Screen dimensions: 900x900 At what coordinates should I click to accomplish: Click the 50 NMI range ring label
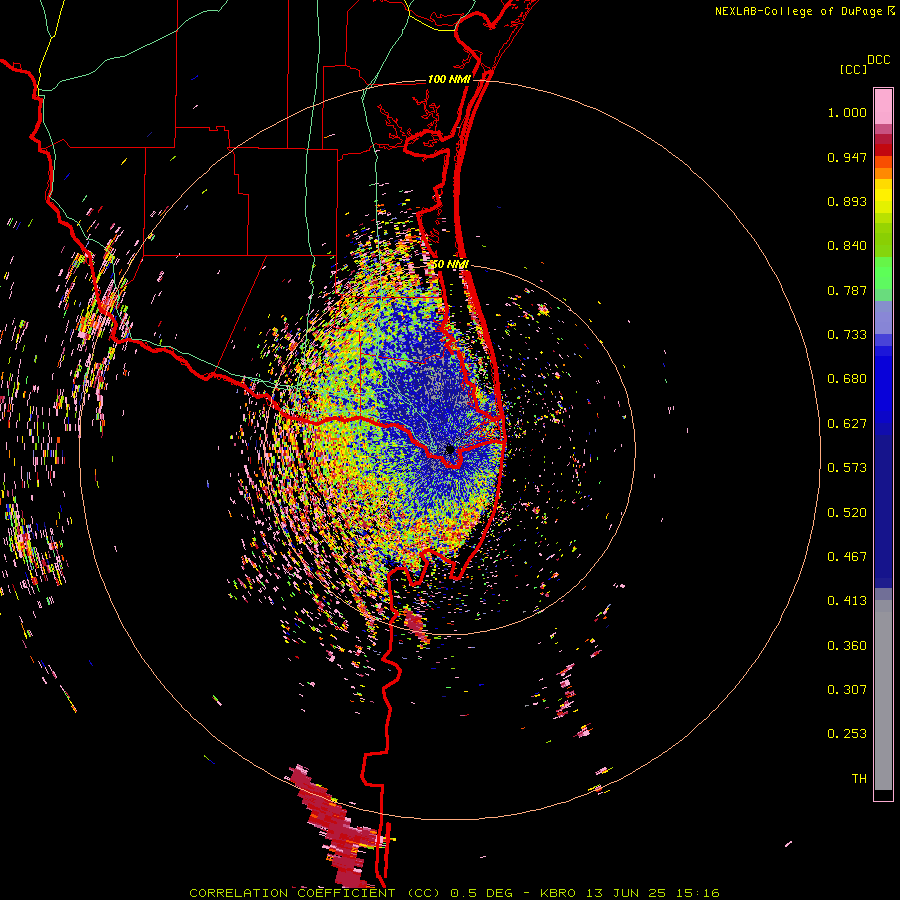point(449,264)
